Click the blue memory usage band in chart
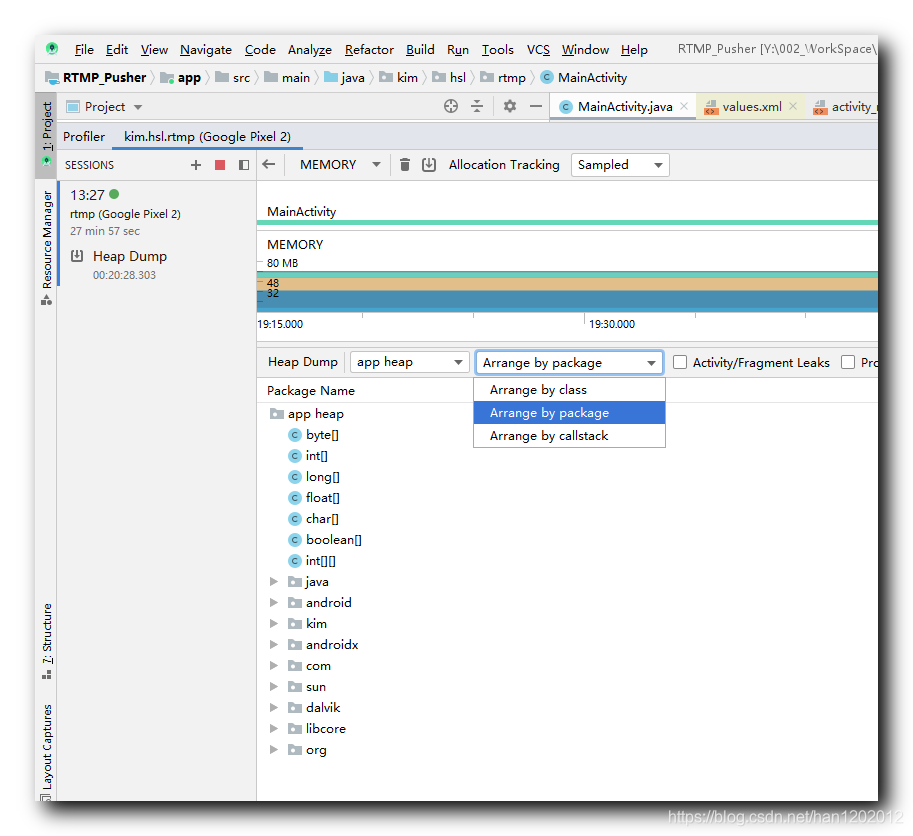The height and width of the screenshot is (836, 913). click(x=567, y=300)
